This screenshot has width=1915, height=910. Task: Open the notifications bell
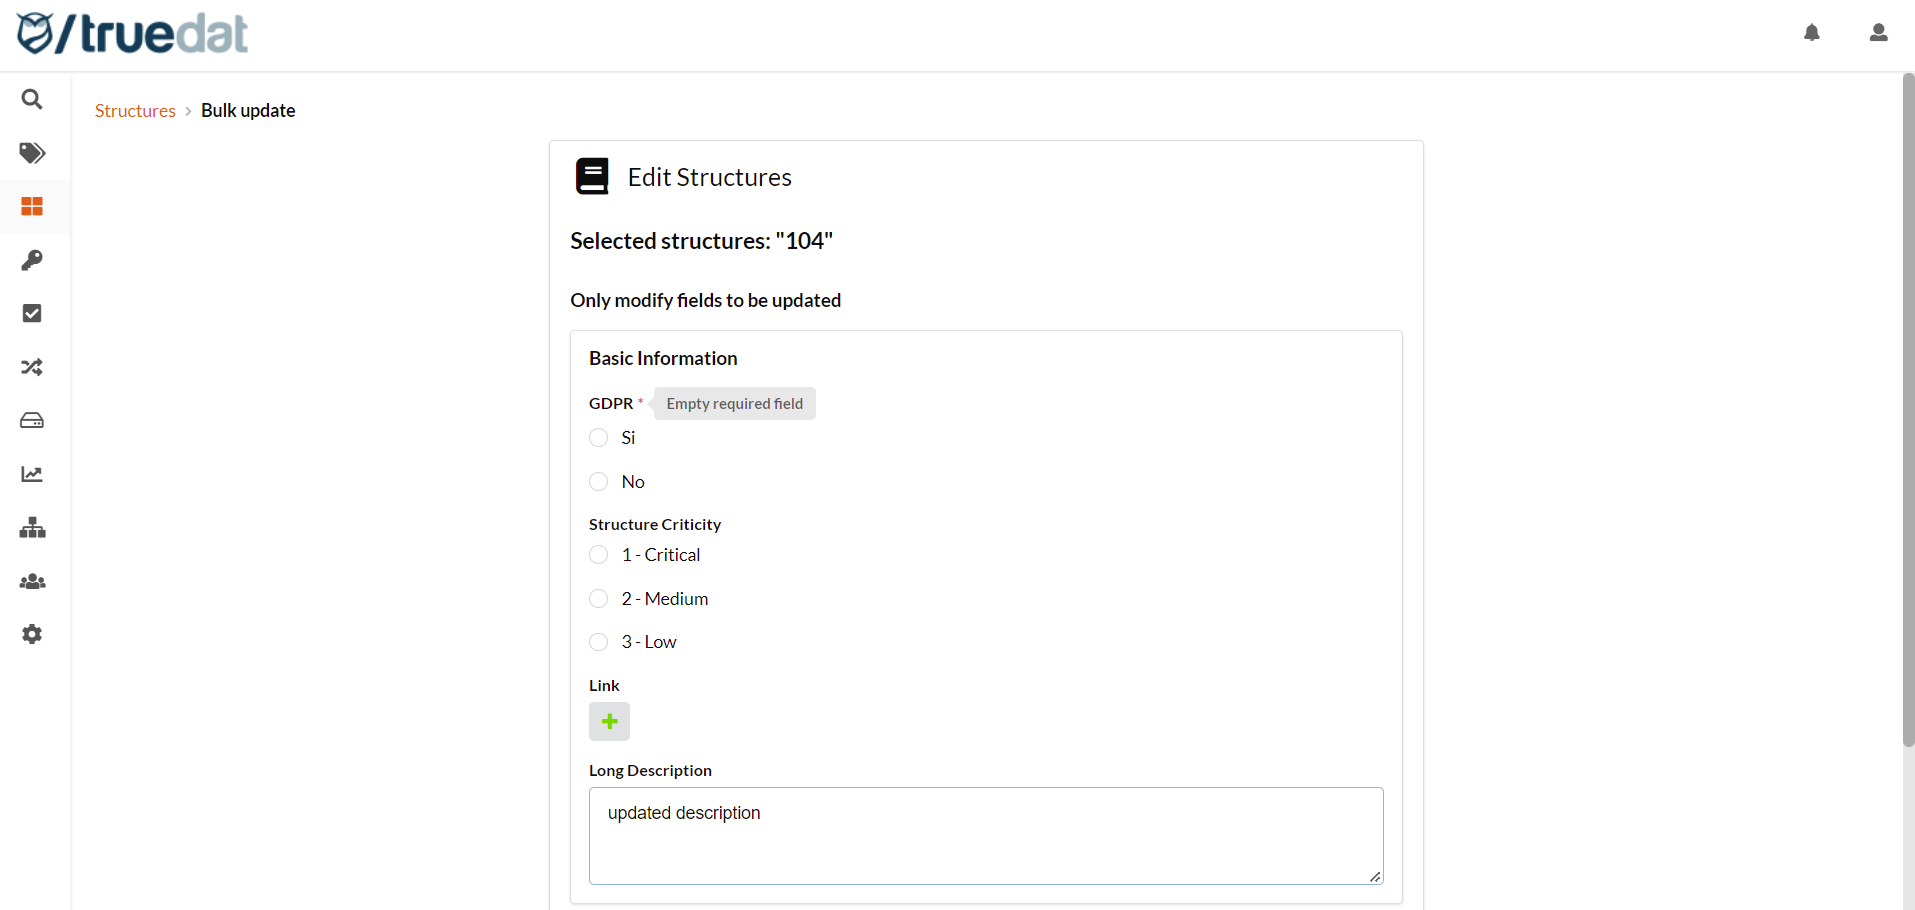coord(1811,33)
